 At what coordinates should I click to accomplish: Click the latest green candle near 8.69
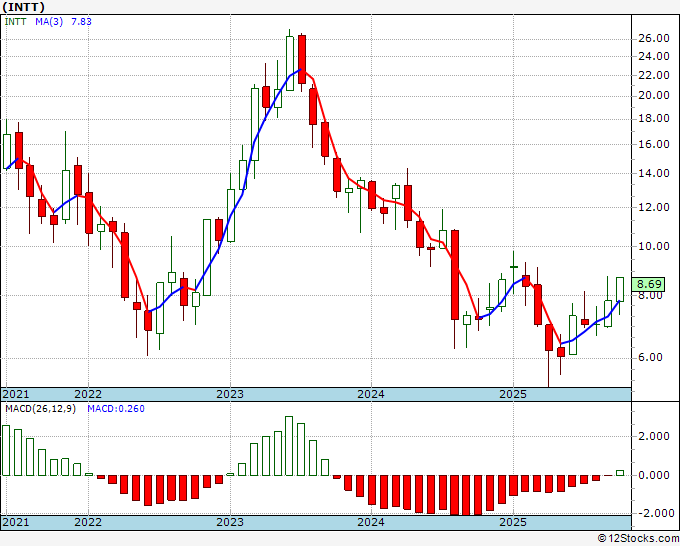coord(620,289)
